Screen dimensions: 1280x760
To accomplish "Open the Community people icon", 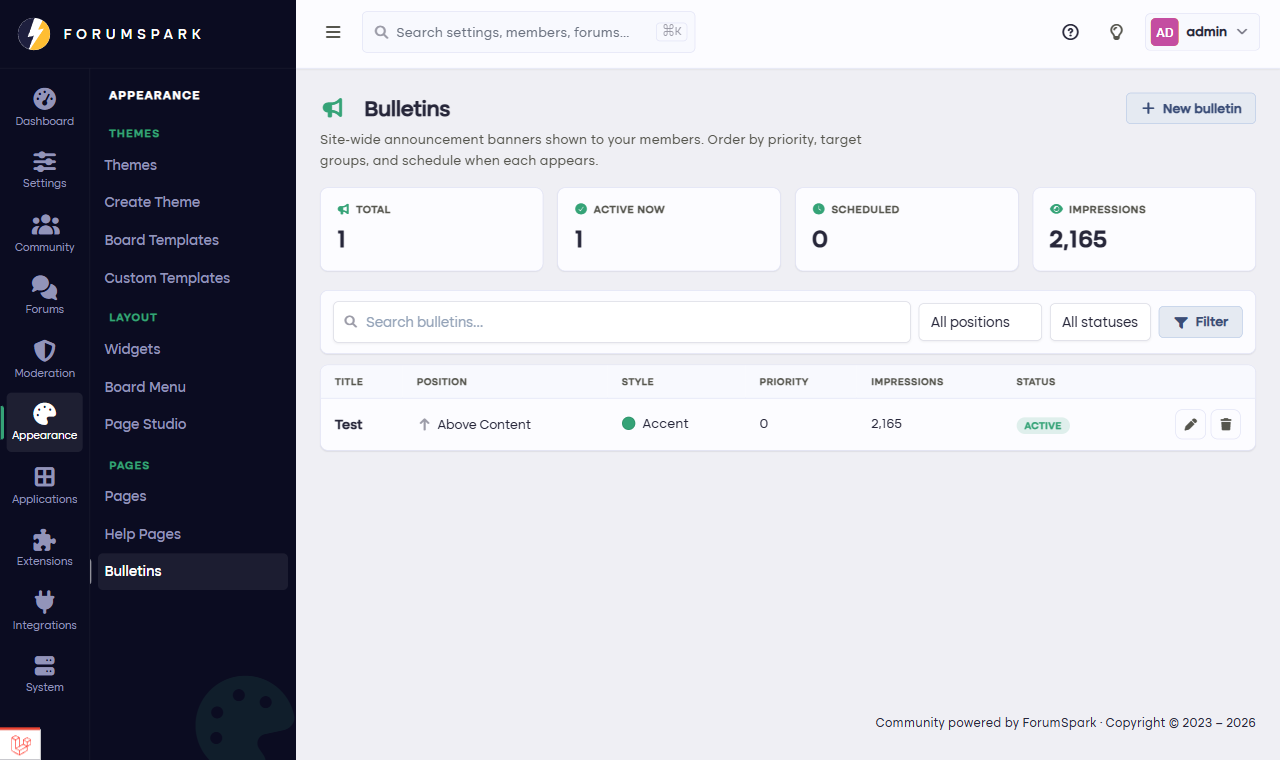I will [x=45, y=225].
